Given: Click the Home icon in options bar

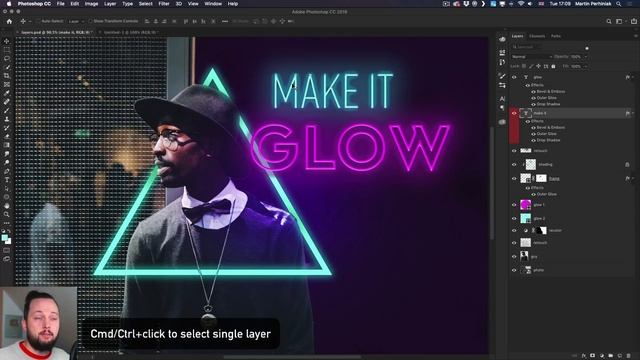Looking at the screenshot, I should [9, 21].
